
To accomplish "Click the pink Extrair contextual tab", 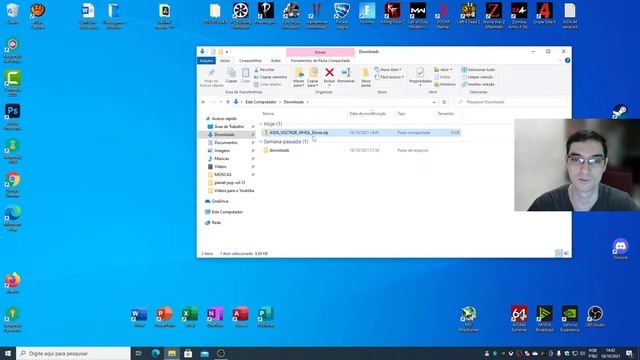I will 320,52.
